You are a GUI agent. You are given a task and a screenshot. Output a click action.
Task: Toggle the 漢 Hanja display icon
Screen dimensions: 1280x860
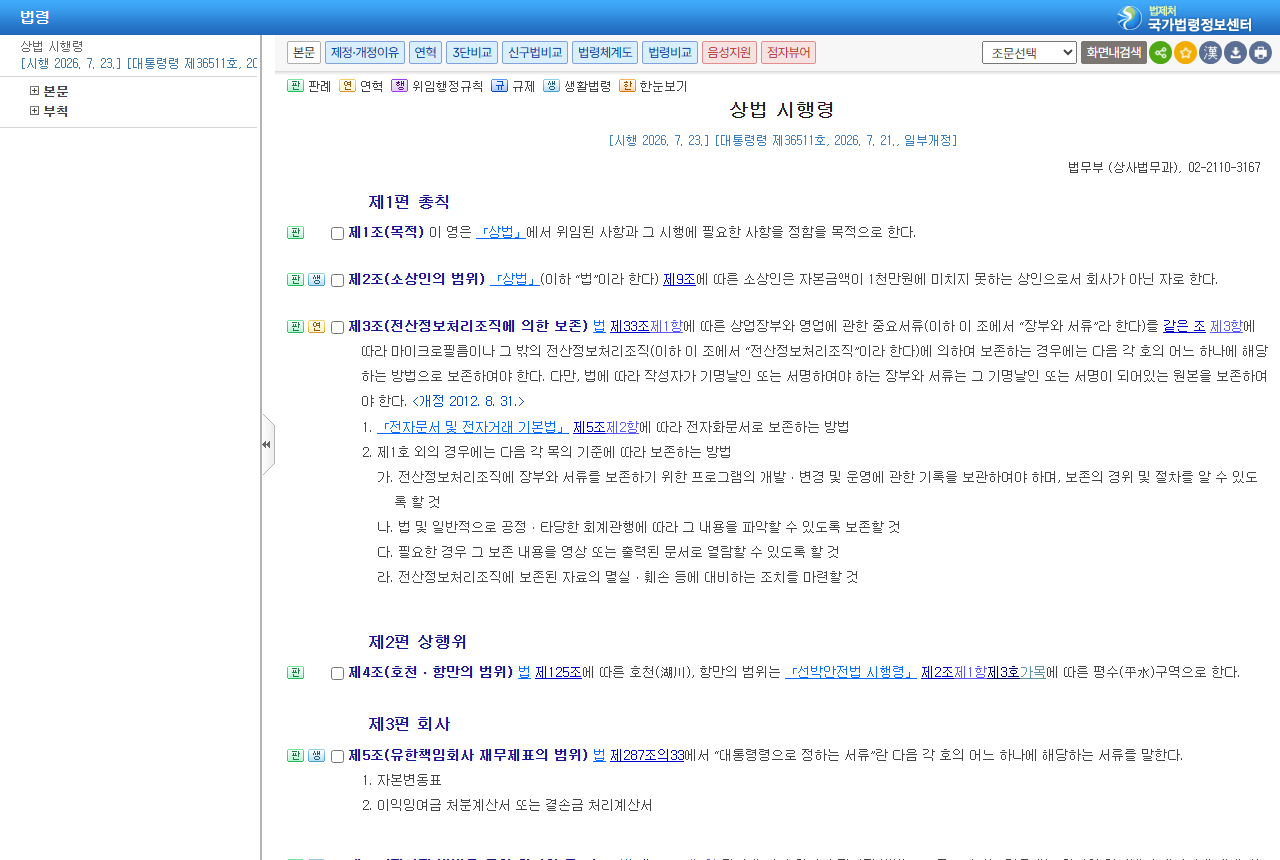click(1210, 53)
